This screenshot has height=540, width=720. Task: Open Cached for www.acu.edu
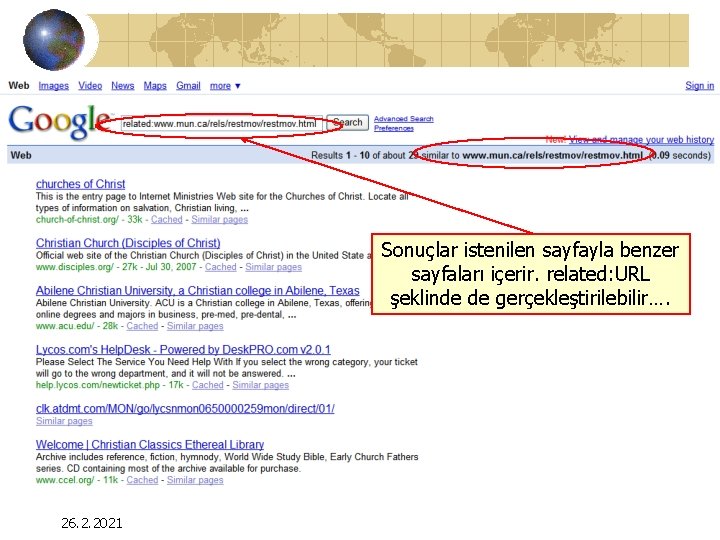142,326
